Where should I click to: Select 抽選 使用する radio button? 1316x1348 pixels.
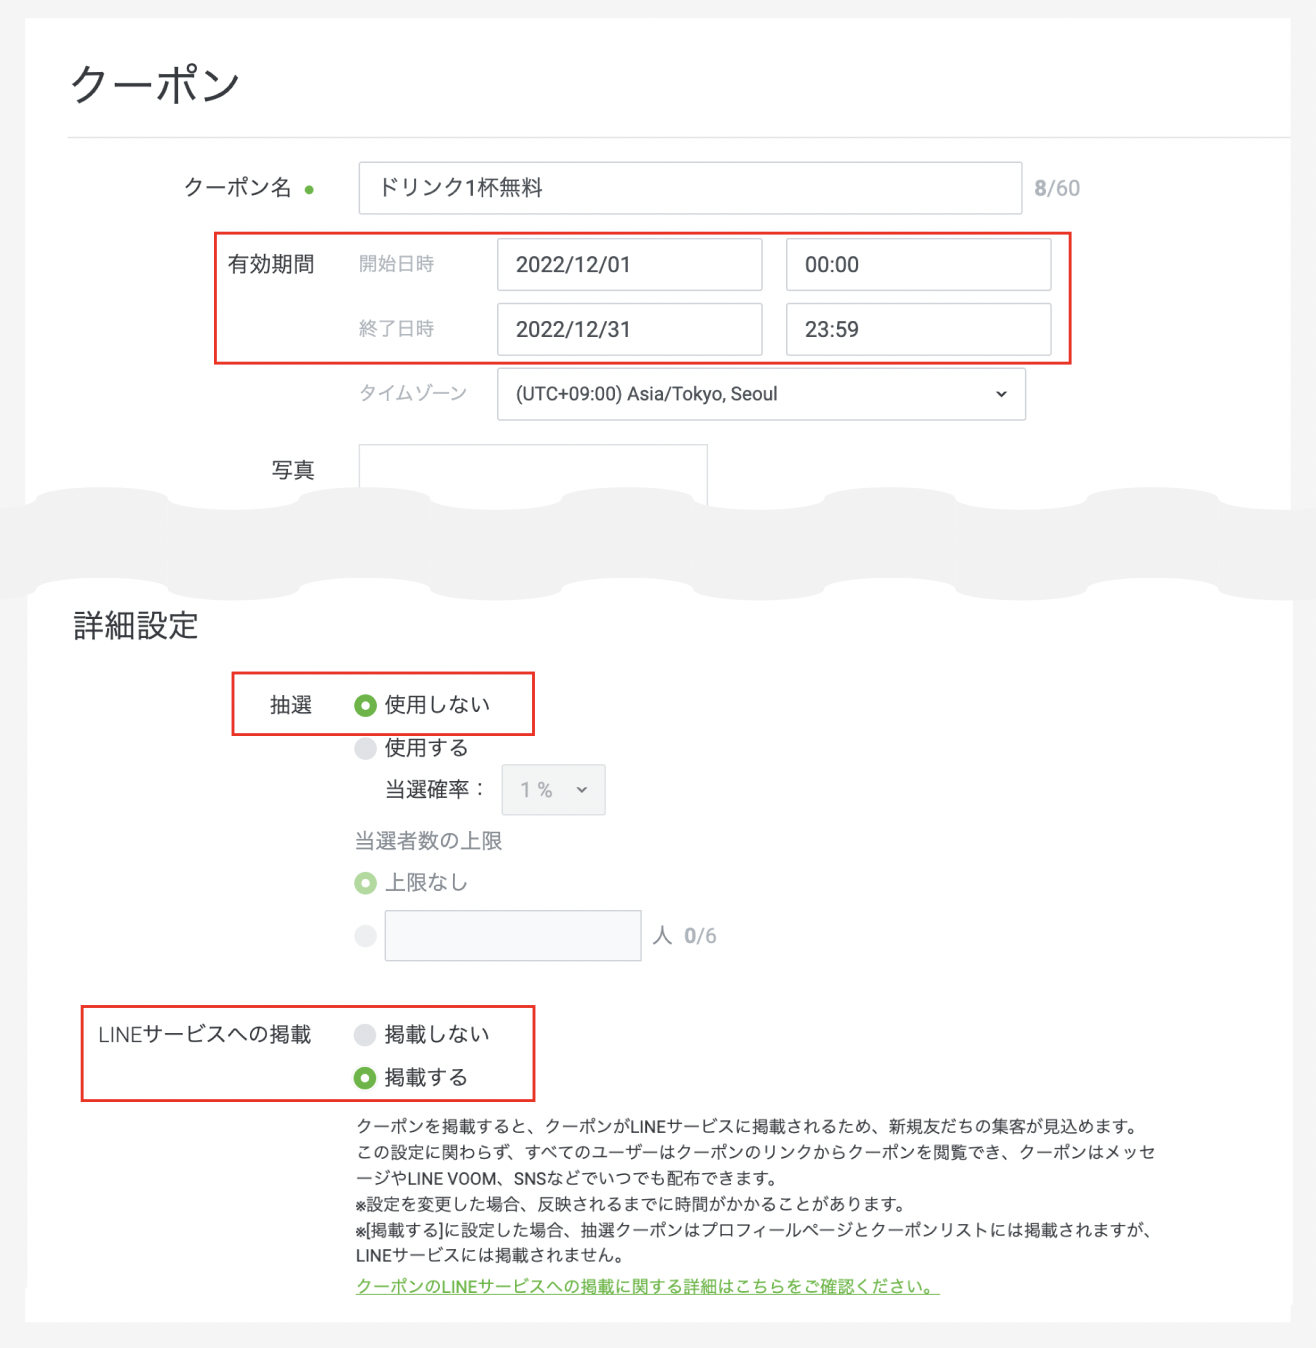pos(365,748)
